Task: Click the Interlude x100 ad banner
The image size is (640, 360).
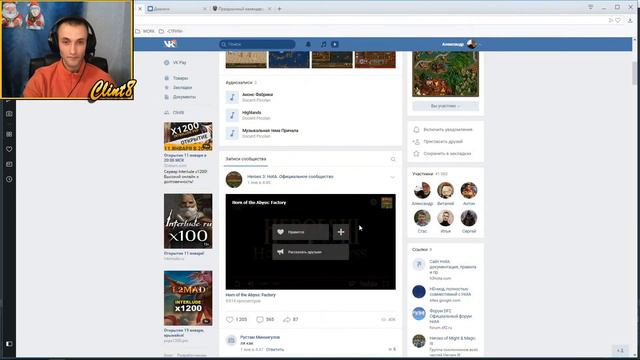Action: point(188,221)
